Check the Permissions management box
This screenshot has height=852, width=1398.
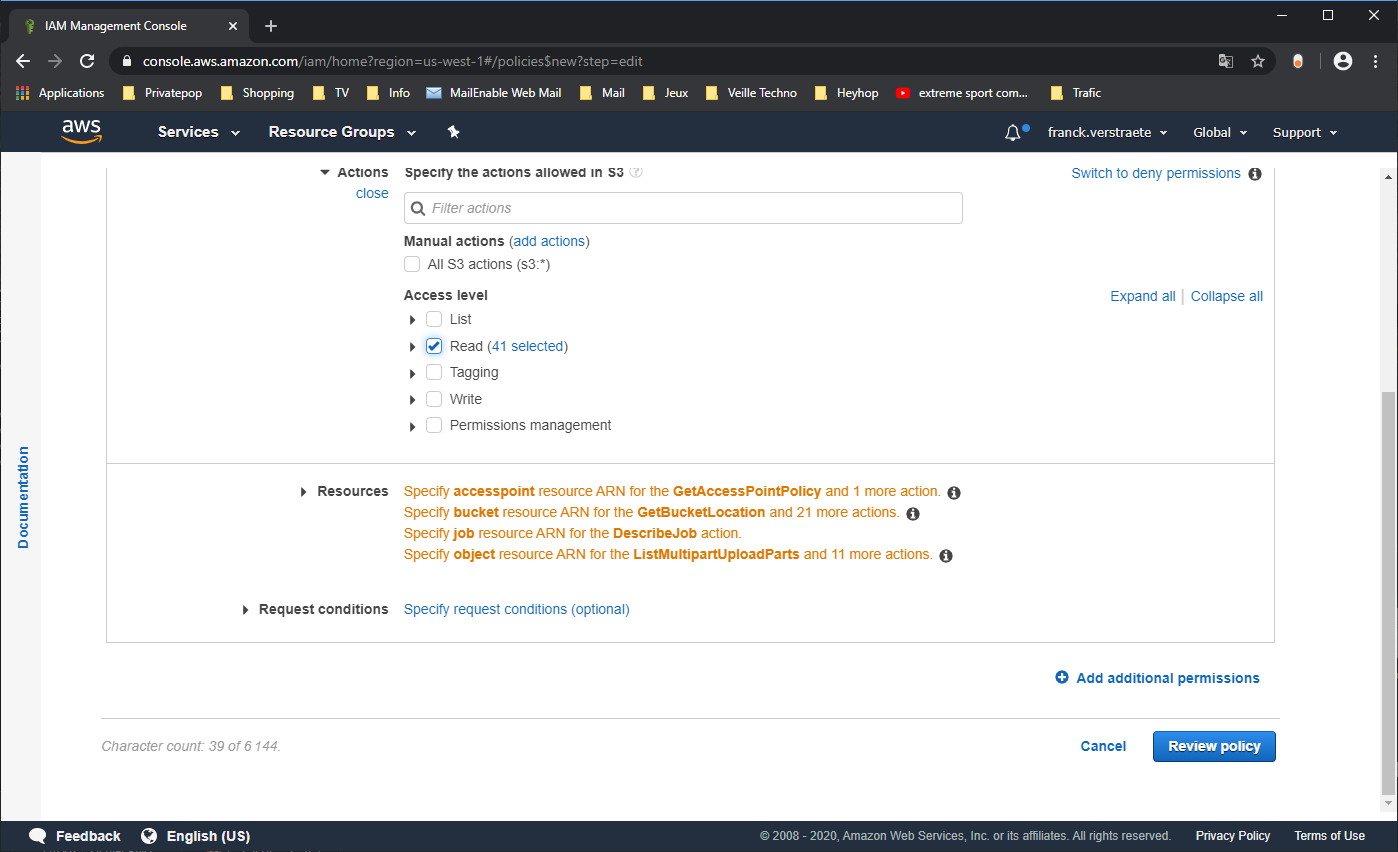[434, 425]
